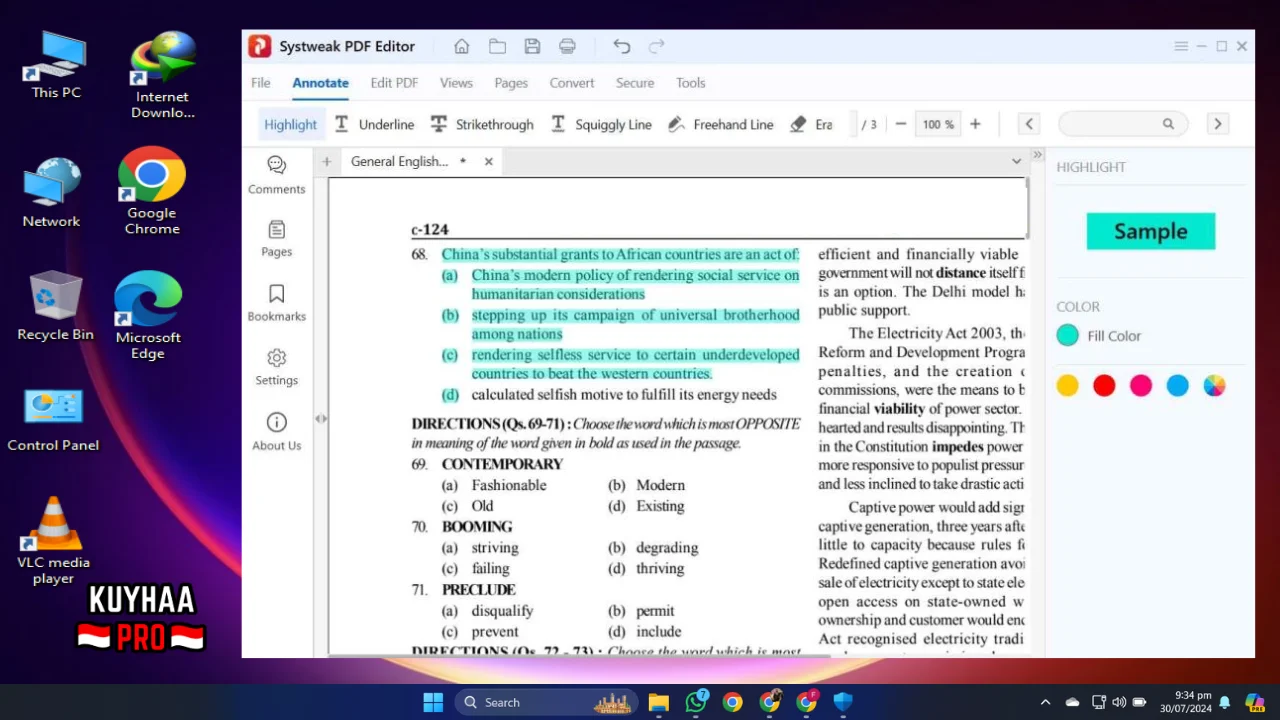1280x720 pixels.
Task: Choose the blue highlight color
Action: [1178, 386]
